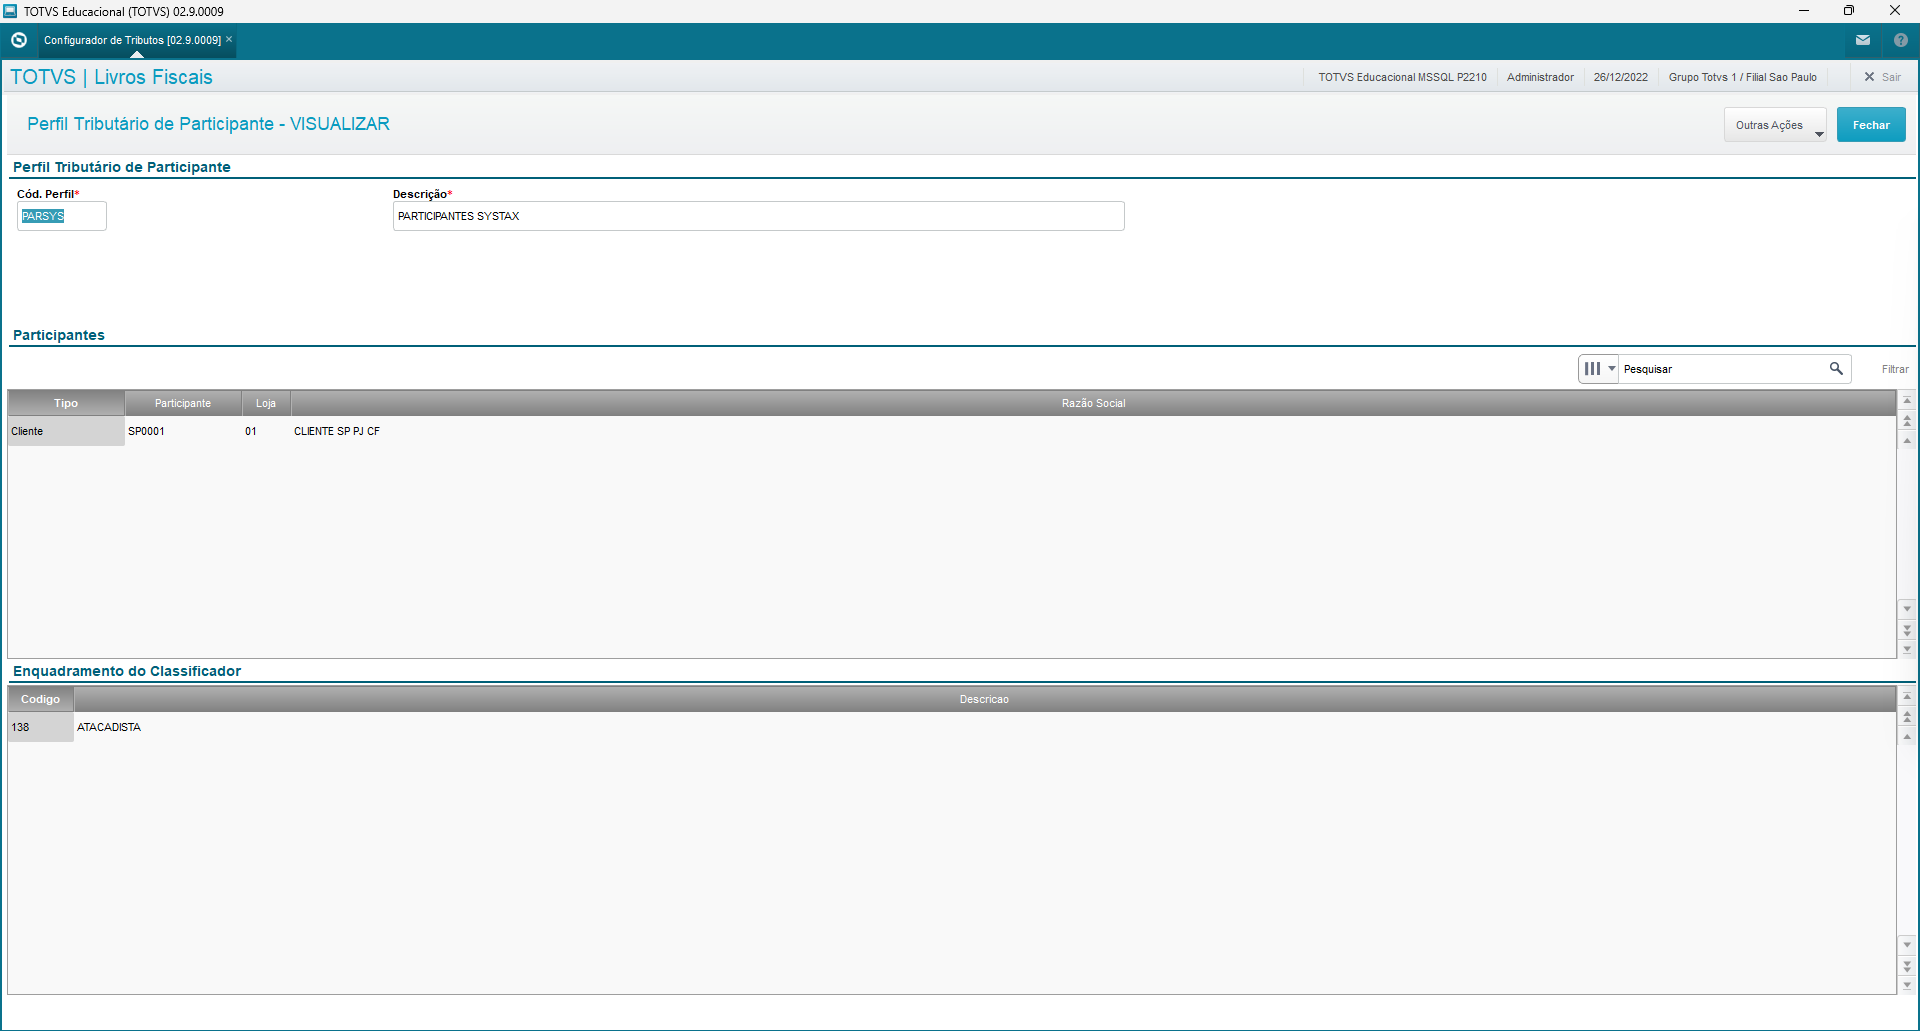The image size is (1920, 1031).
Task: Select the 'Cliente' cell in Participantes grid
Action: pos(66,431)
